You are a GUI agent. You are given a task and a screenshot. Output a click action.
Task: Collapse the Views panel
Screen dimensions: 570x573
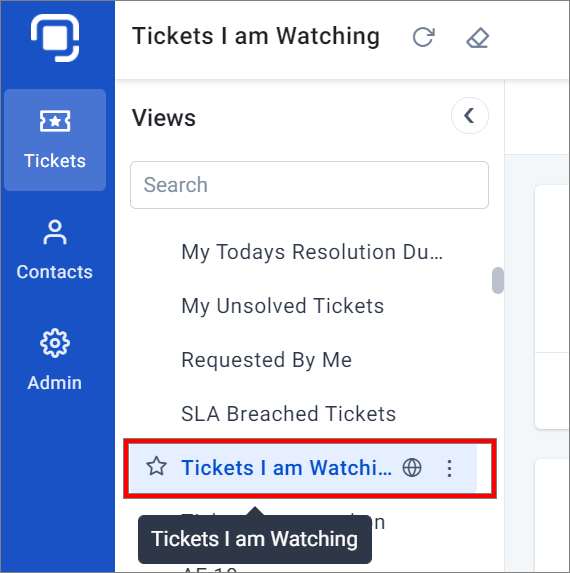(x=470, y=115)
